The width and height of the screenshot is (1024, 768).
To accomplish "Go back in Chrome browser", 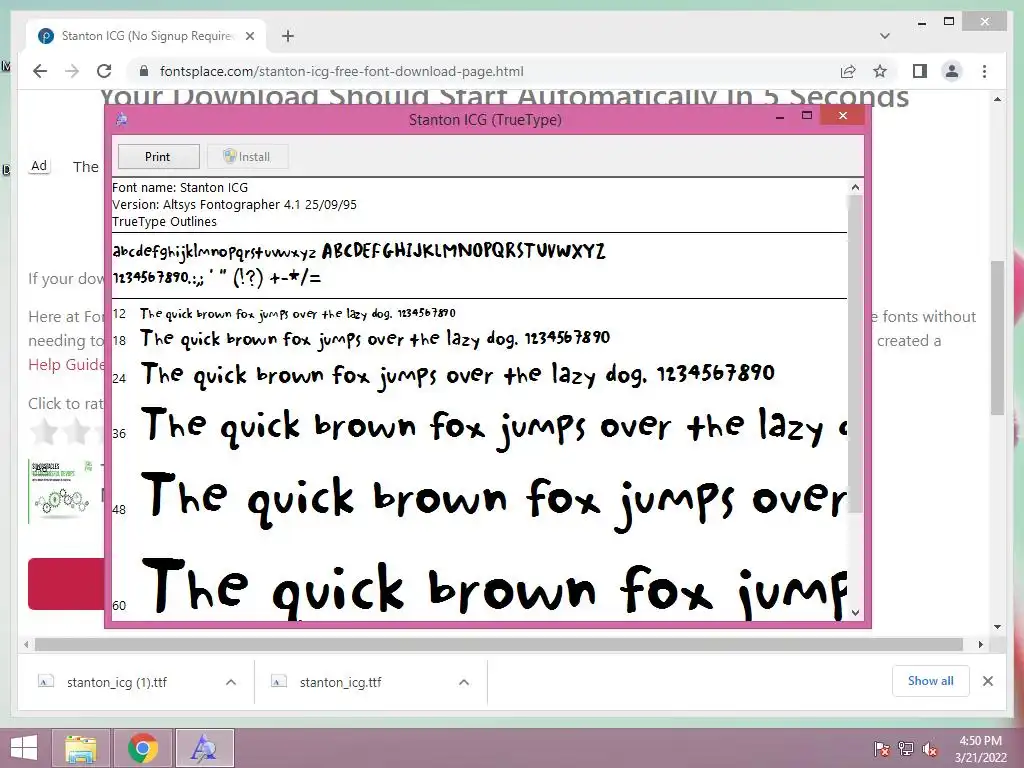I will (40, 71).
